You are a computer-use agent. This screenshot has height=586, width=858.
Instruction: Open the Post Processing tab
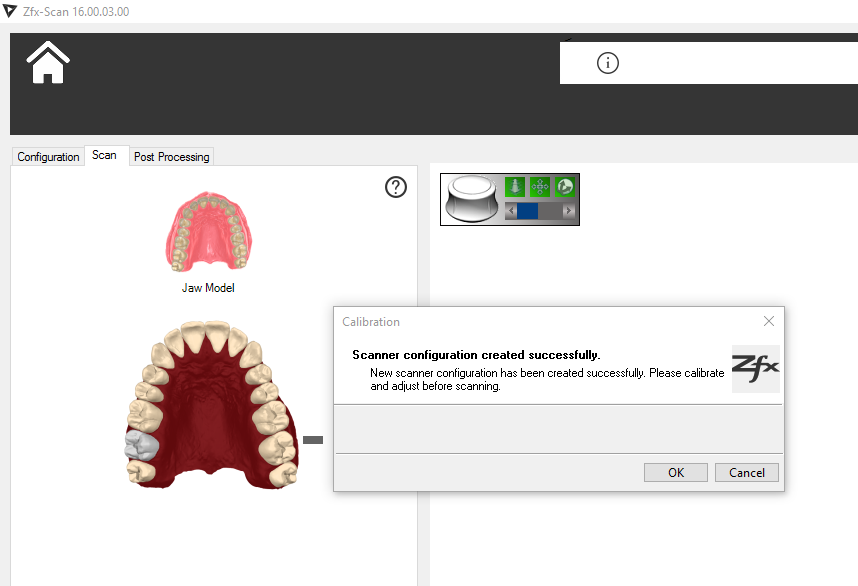[171, 157]
